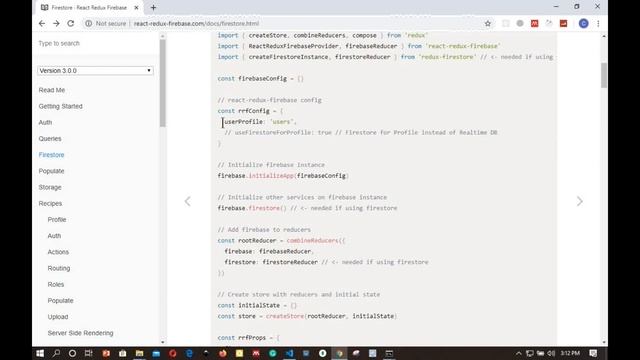Click the userProfile: 'users' code line

click(260, 122)
